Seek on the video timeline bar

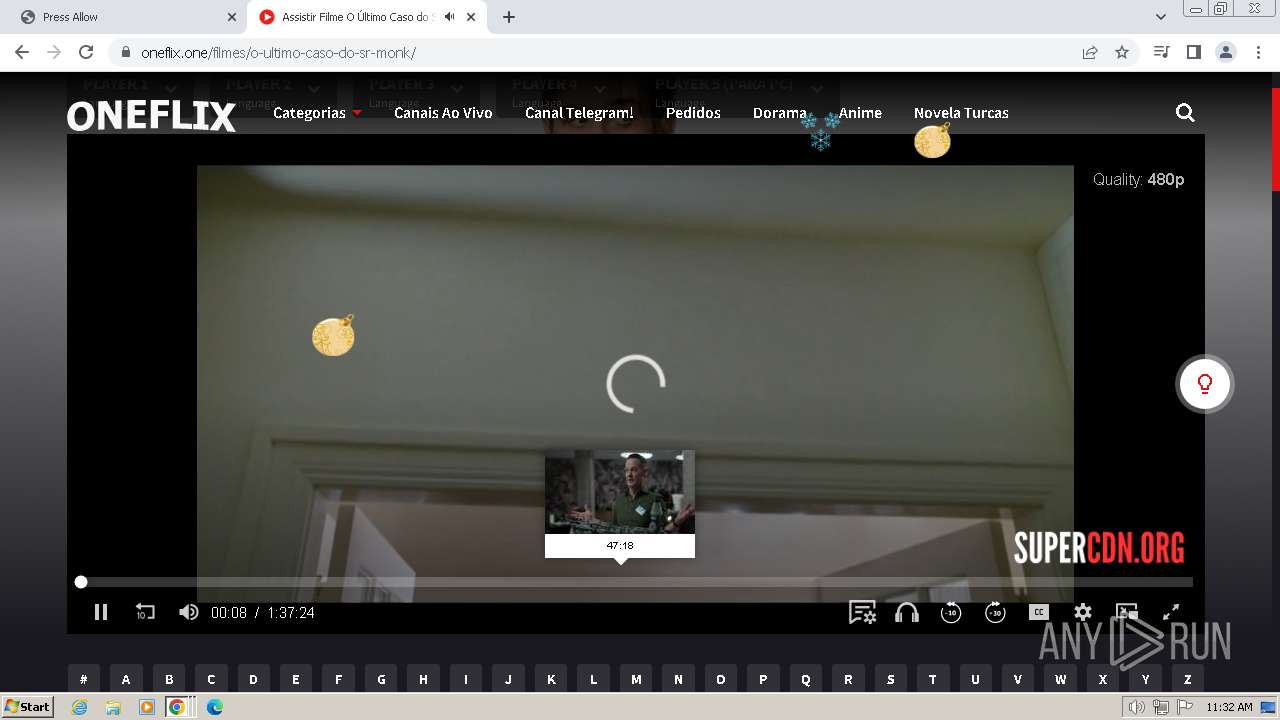pos(636,582)
